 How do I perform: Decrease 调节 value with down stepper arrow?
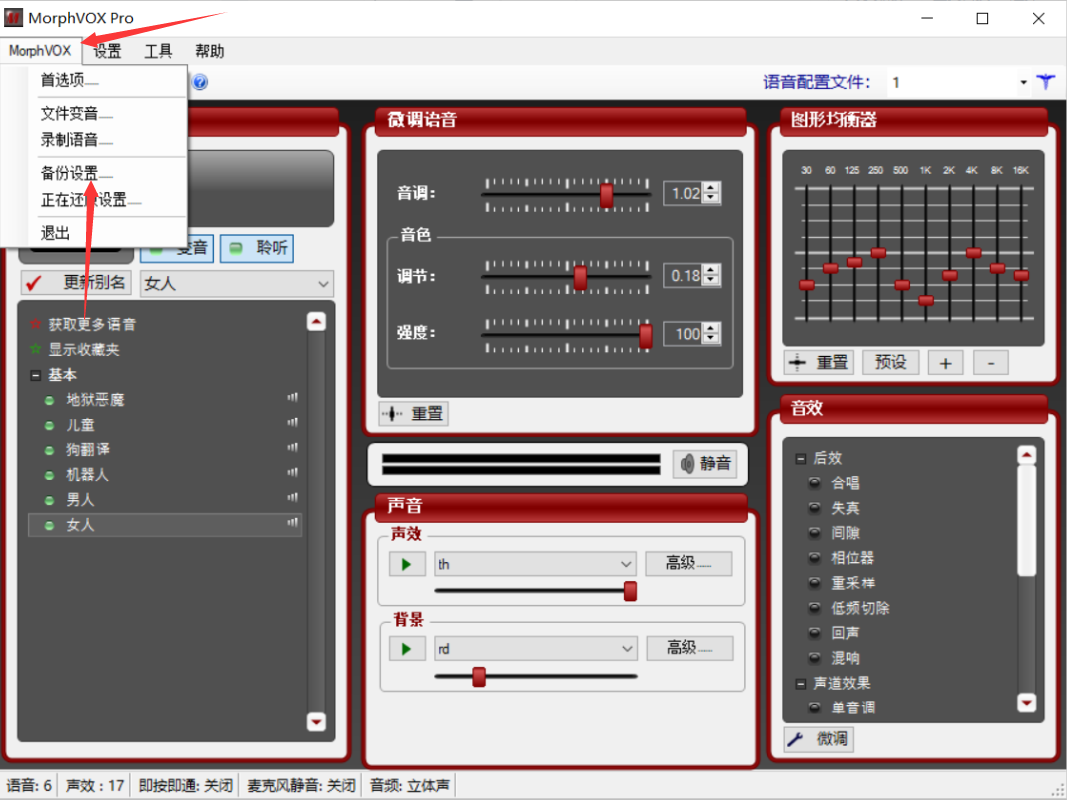711,281
